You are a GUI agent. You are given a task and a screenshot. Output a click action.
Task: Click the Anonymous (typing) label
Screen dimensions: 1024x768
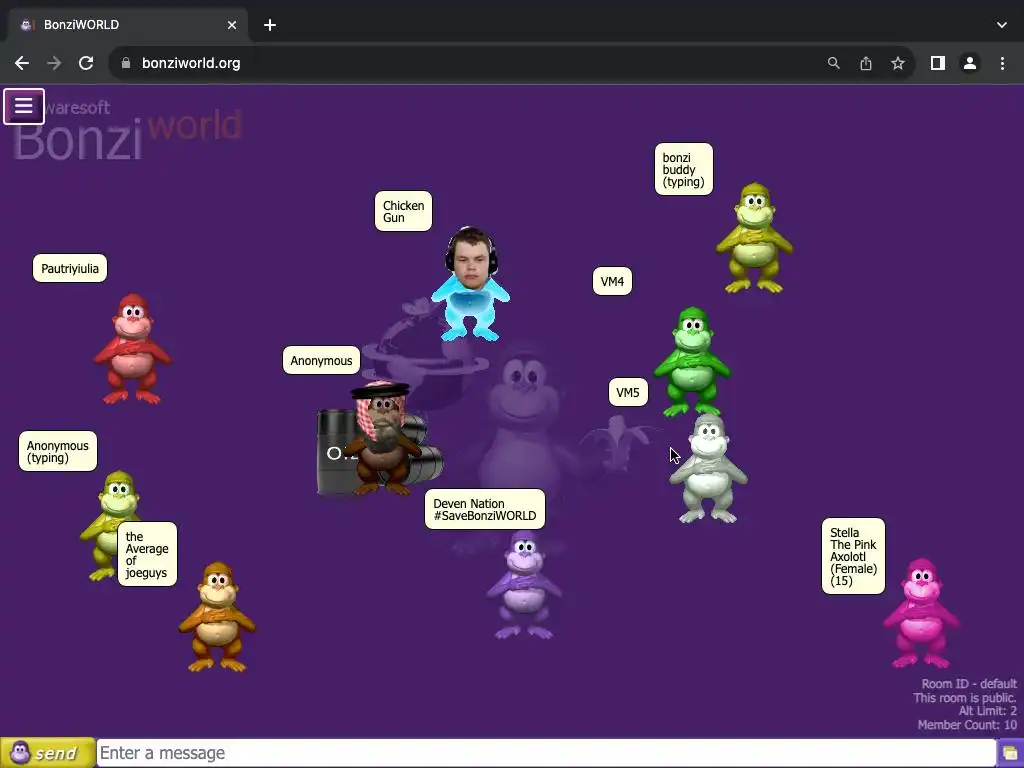[x=57, y=451]
